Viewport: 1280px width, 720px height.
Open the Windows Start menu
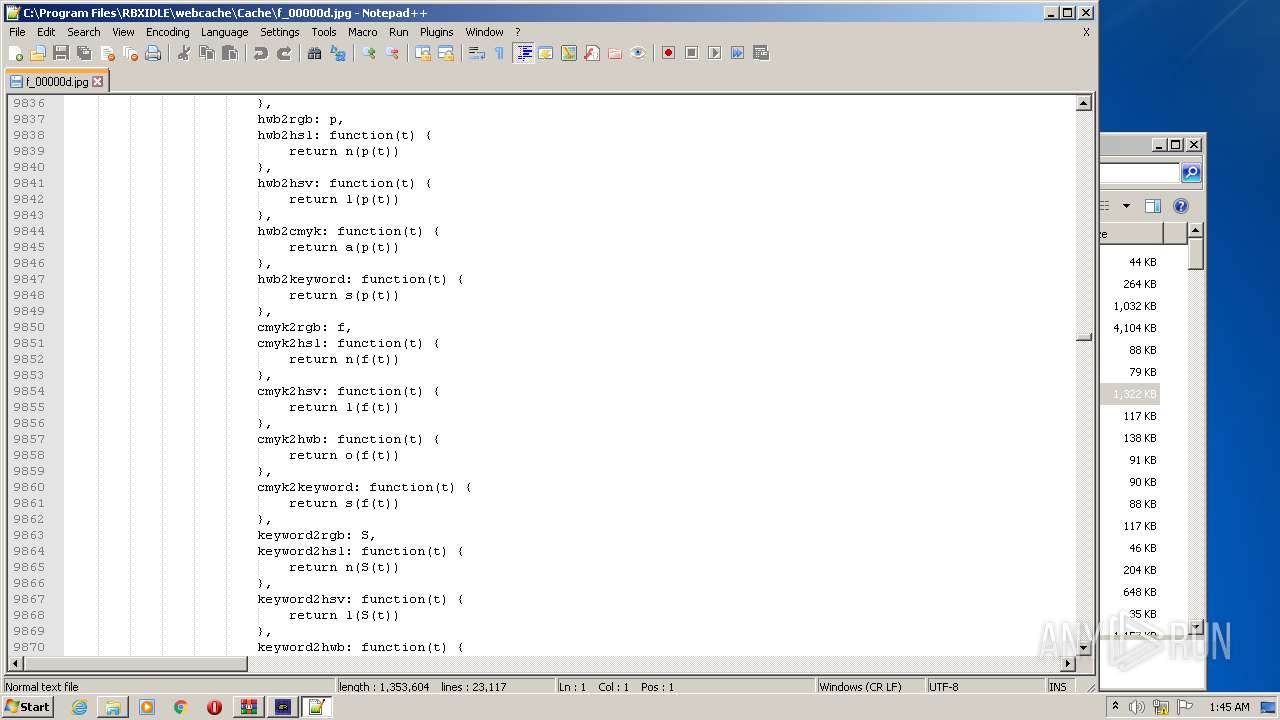point(27,707)
